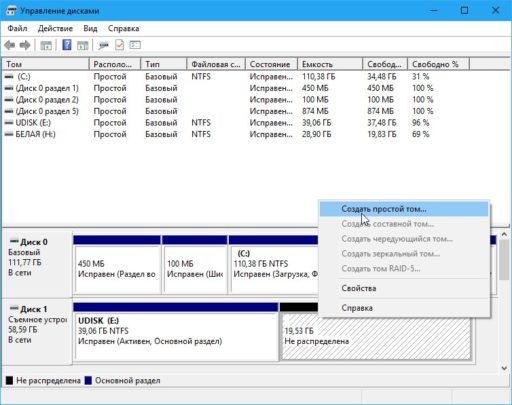The image size is (512, 405).
Task: Click the drive icon of Диск 0 раздел 2 row
Action: (9, 100)
